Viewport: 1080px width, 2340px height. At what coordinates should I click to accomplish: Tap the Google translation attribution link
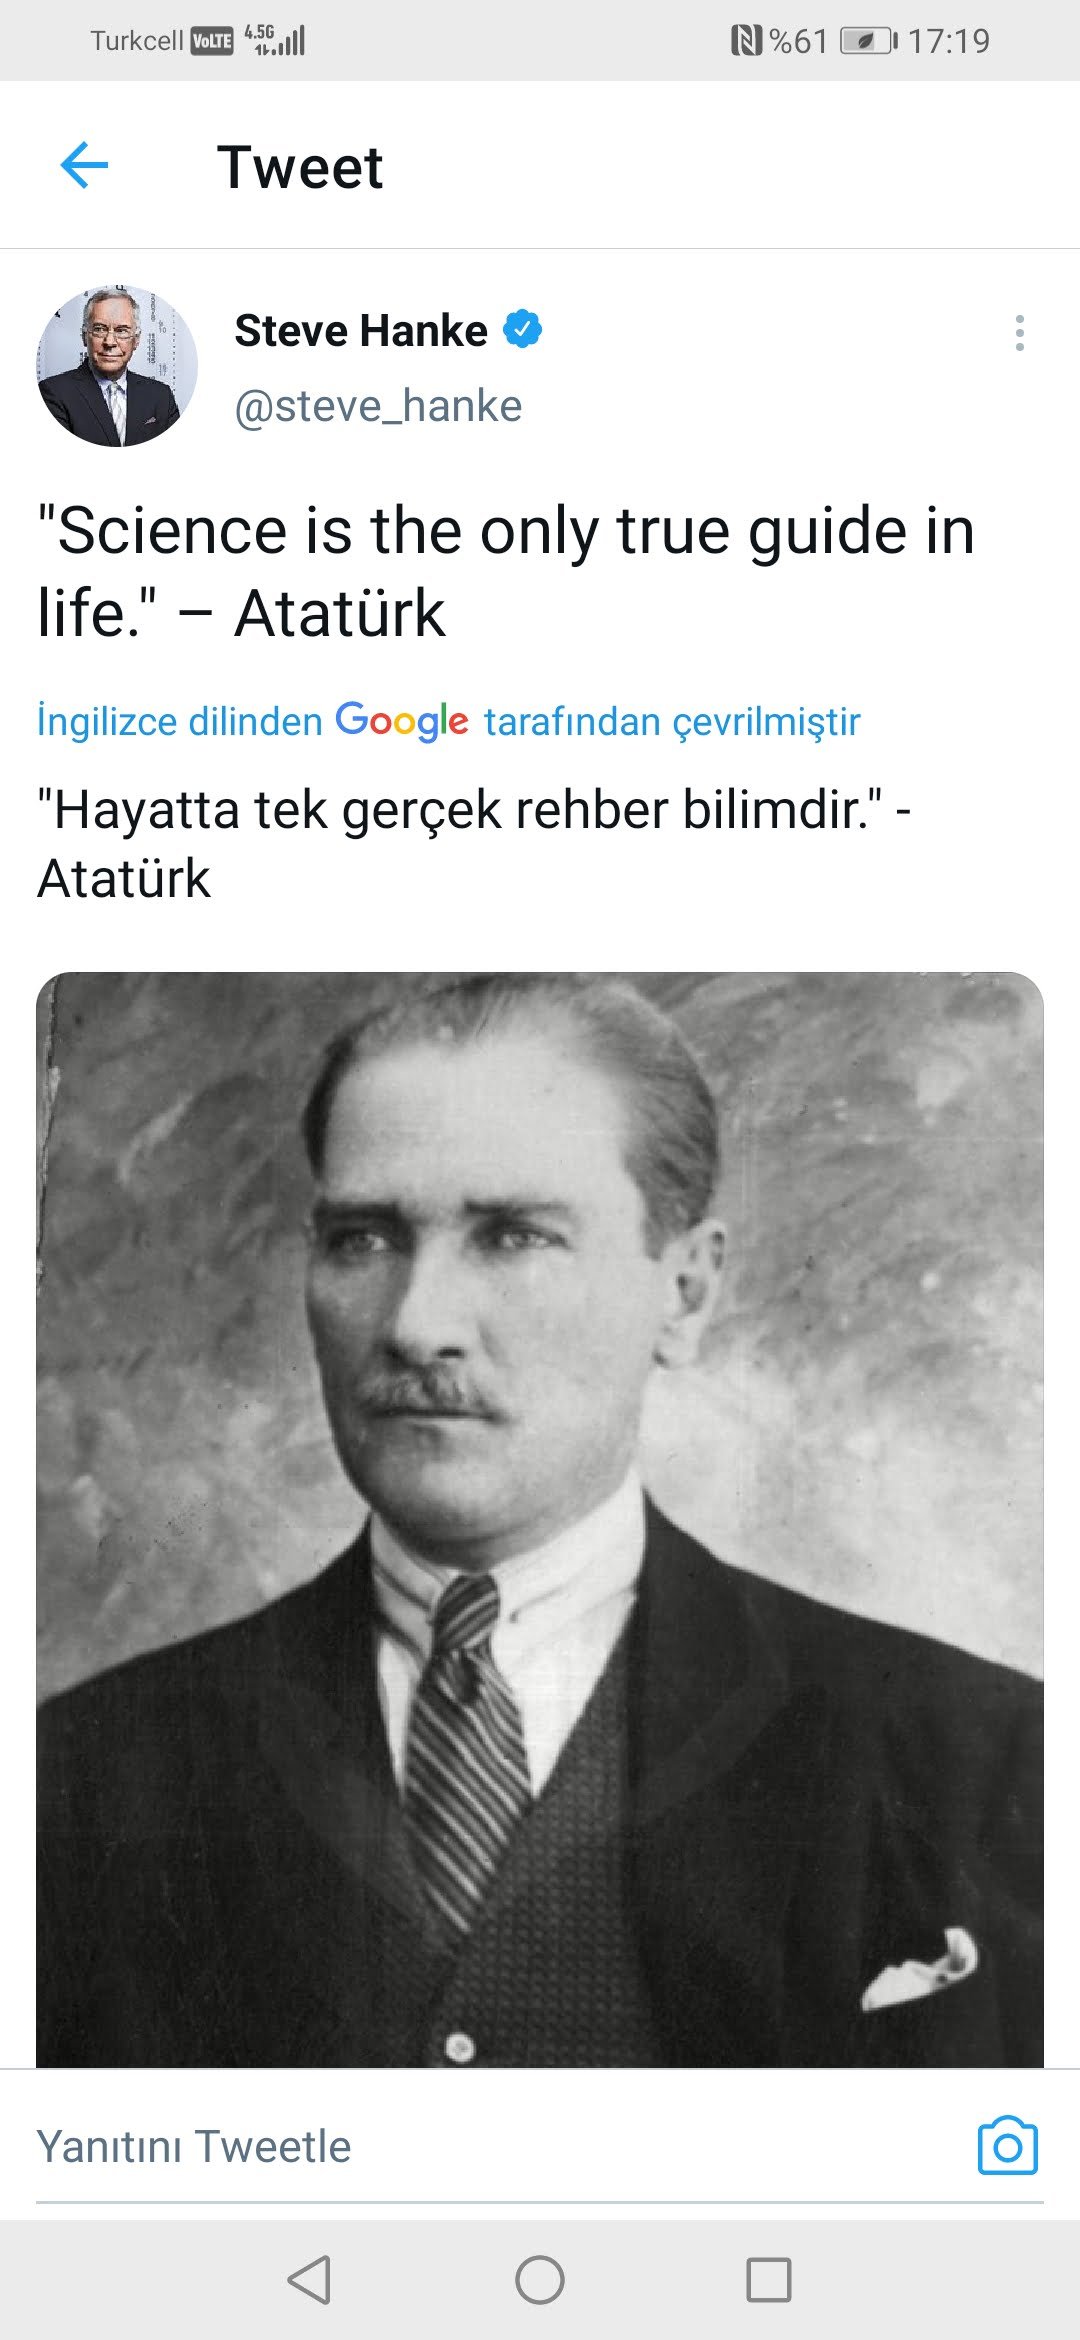click(448, 721)
